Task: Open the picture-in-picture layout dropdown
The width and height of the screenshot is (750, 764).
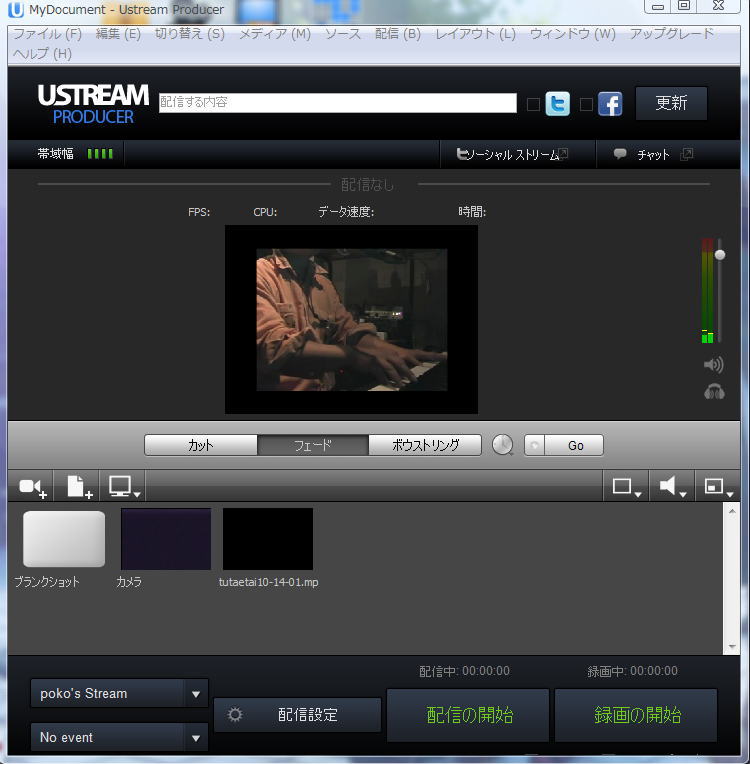Action: click(x=718, y=487)
